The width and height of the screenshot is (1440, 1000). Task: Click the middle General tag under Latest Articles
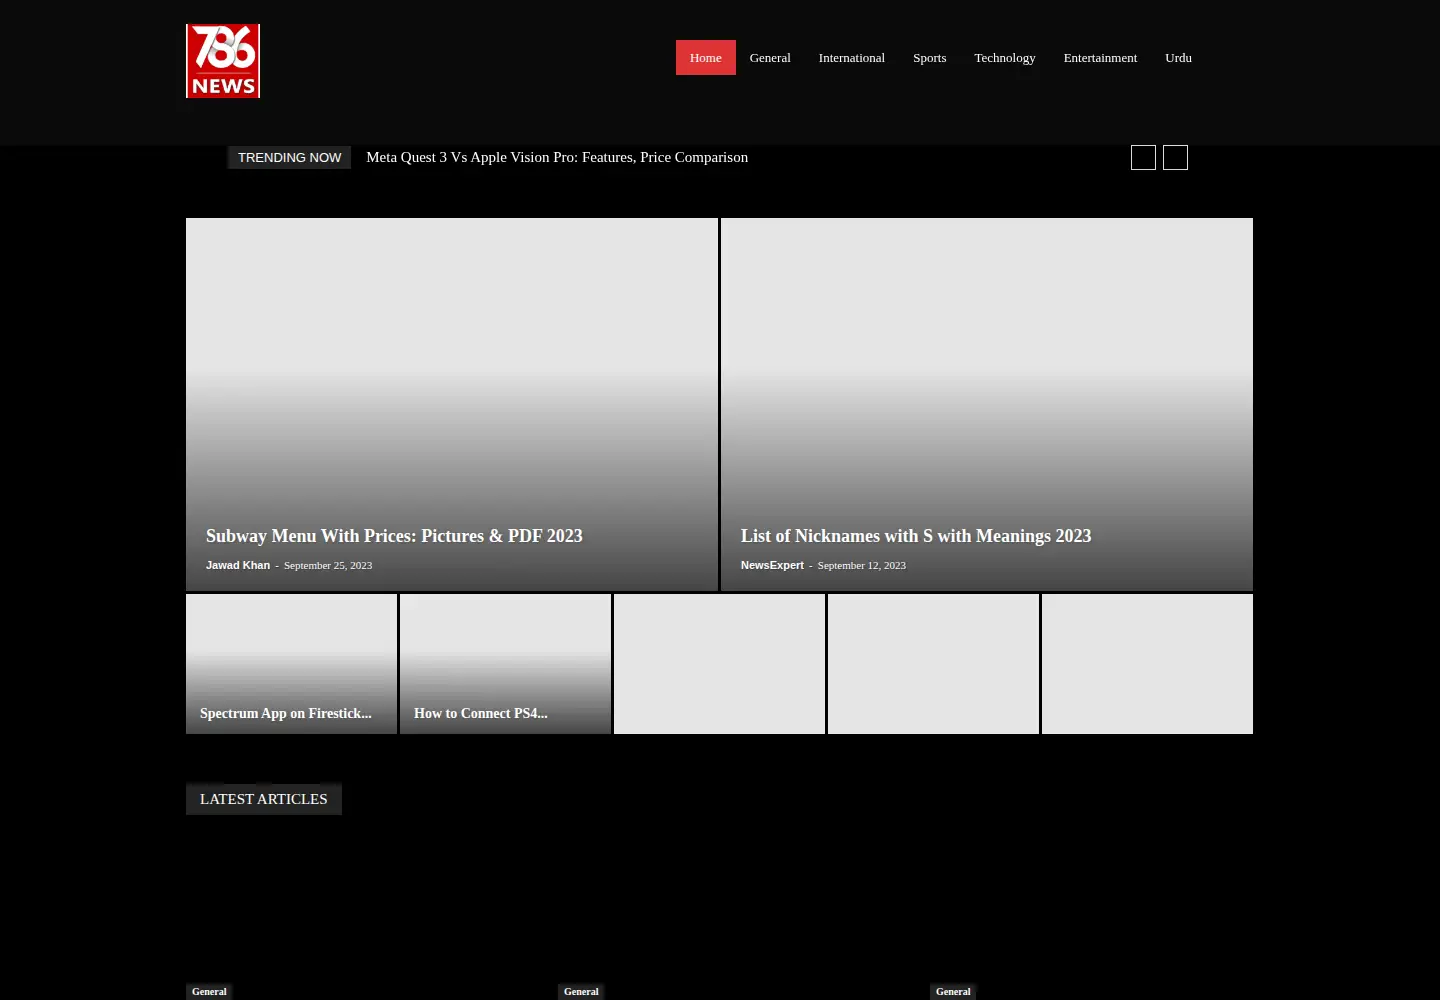[581, 991]
